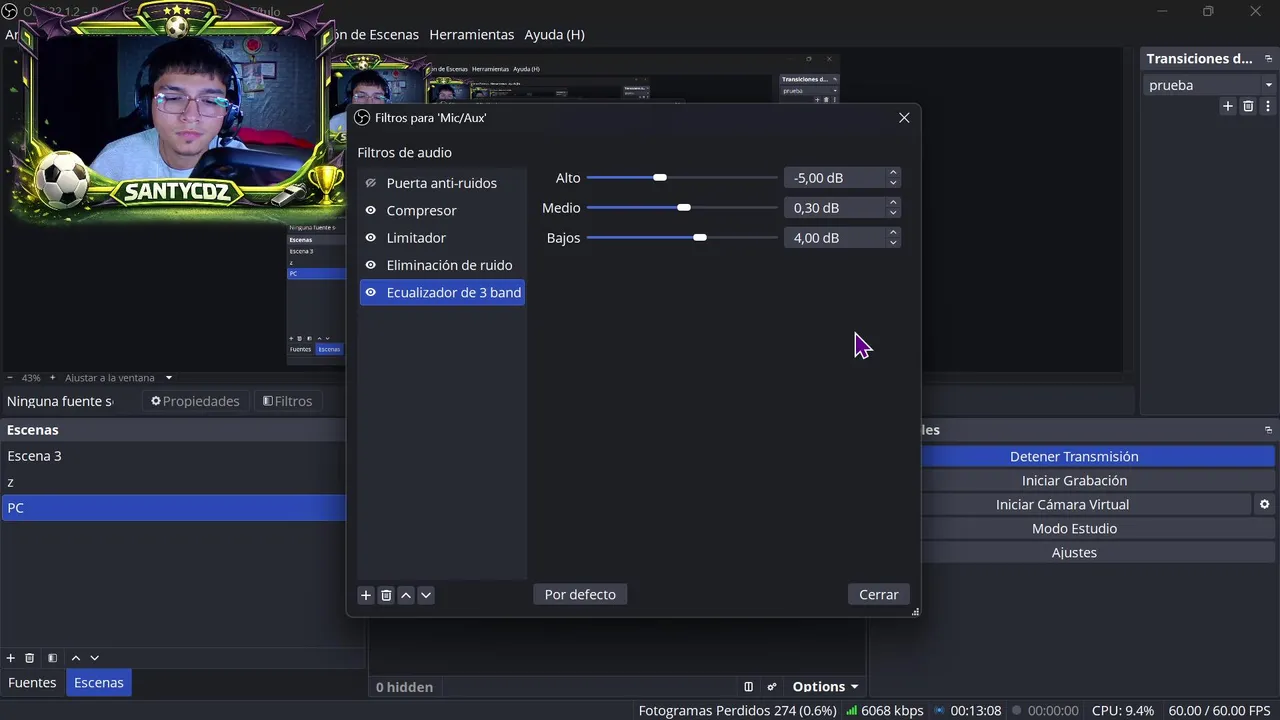Decrease Bajos value with down stepper arrow

pyautogui.click(x=893, y=243)
